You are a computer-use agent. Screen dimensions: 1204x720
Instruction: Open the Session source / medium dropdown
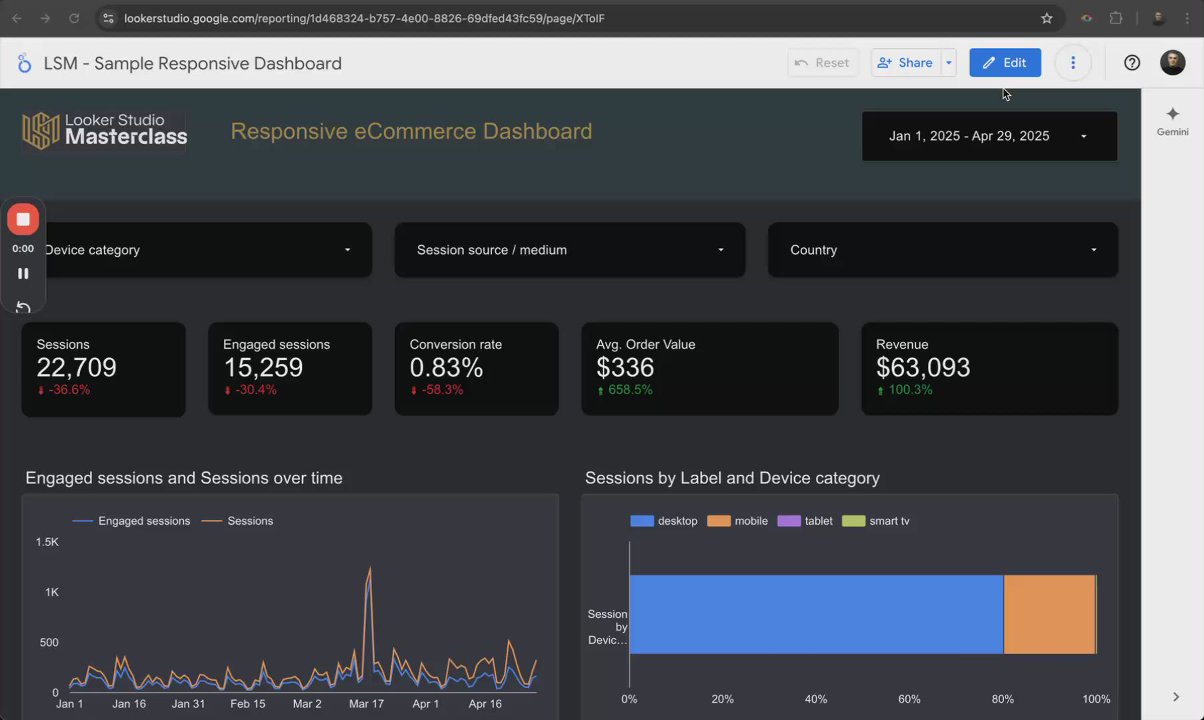tap(570, 250)
